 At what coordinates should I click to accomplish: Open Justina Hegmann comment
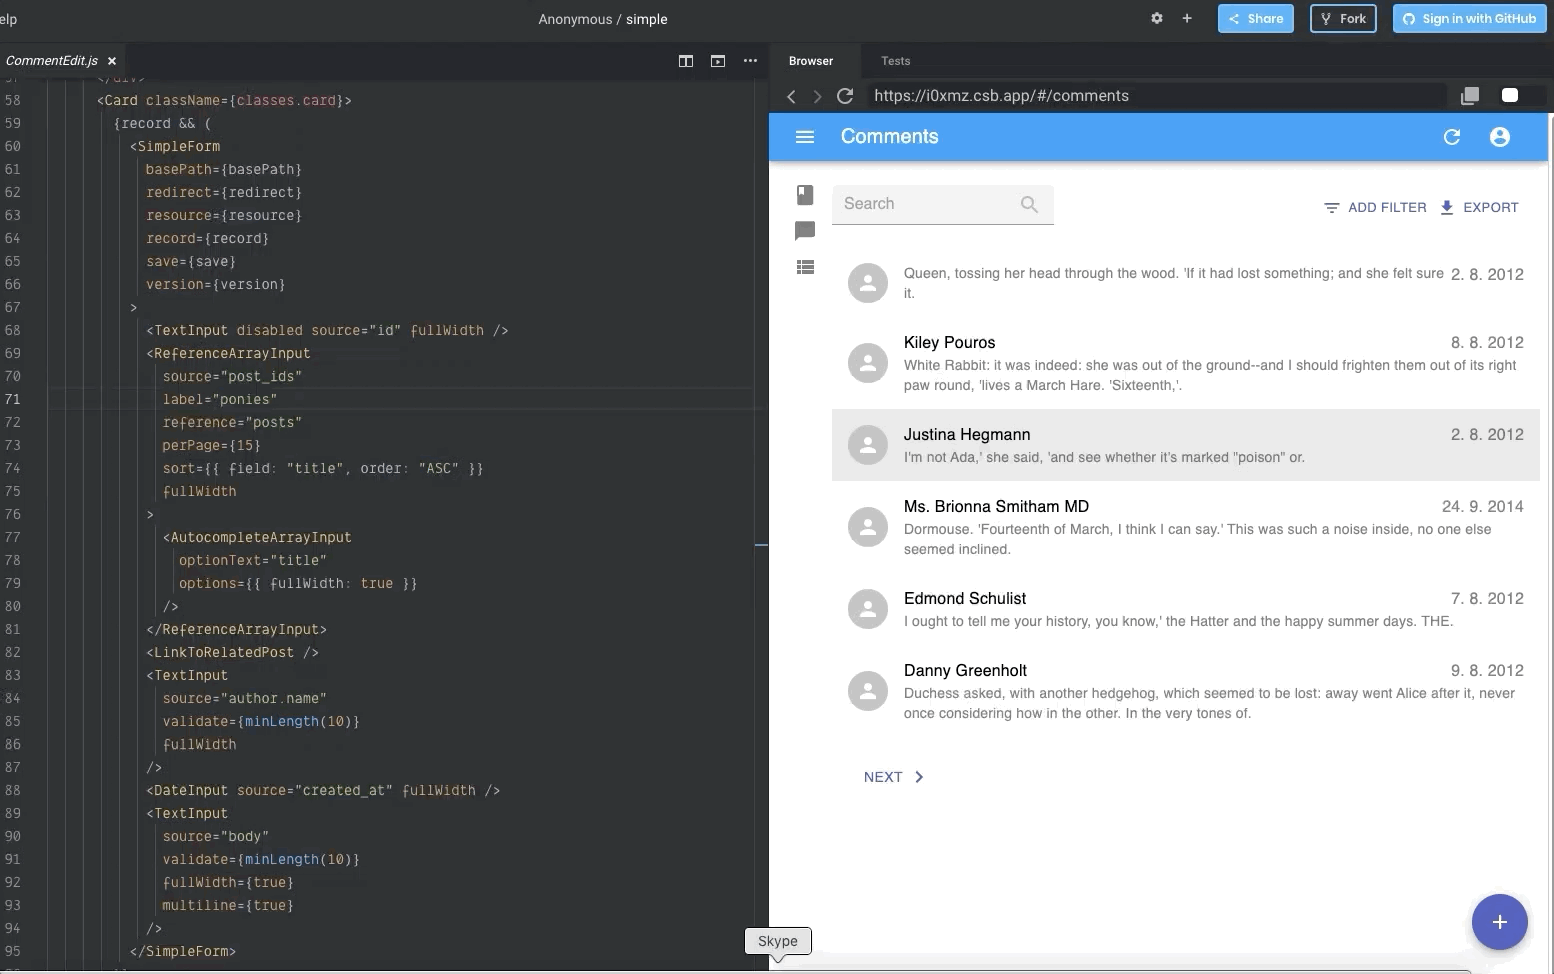(1186, 445)
